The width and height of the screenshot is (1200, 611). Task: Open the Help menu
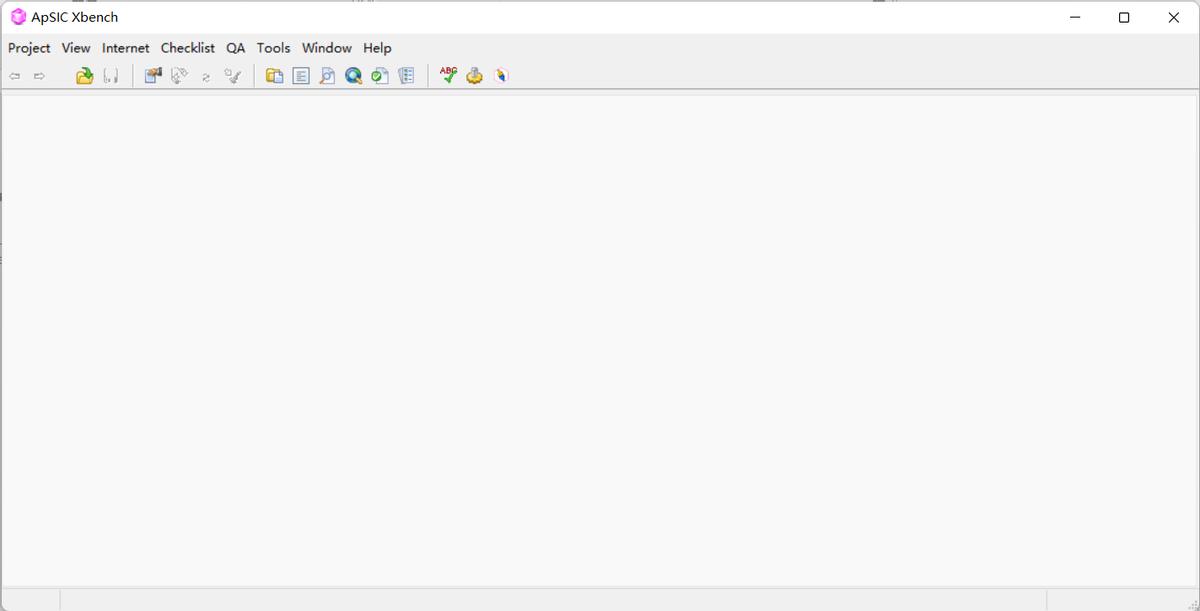coord(377,48)
